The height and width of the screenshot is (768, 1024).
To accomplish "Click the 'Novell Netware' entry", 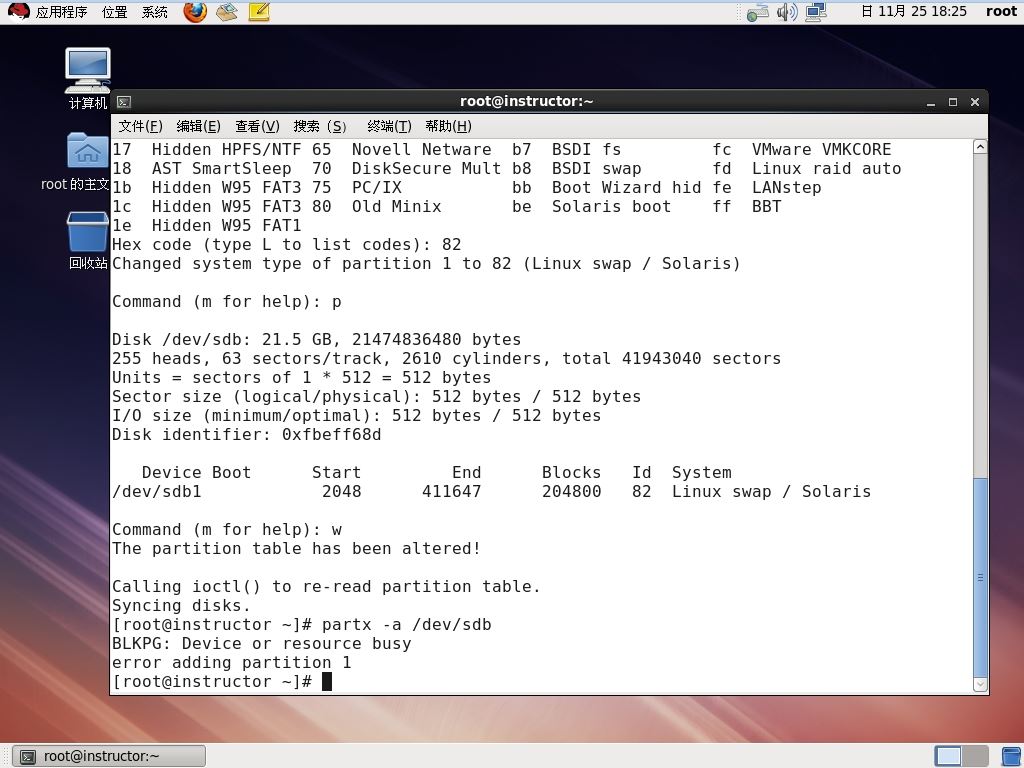I will tap(421, 150).
